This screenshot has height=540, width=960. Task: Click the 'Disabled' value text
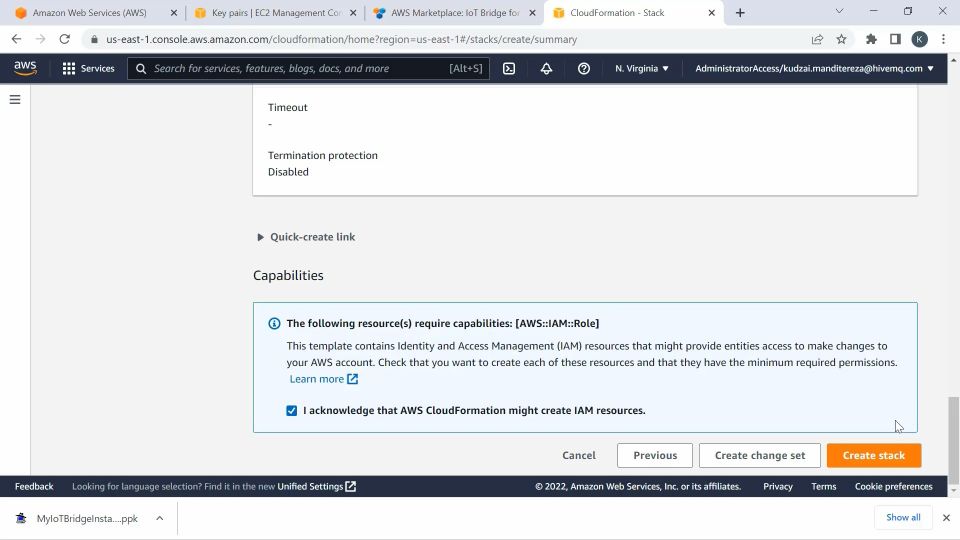(288, 172)
